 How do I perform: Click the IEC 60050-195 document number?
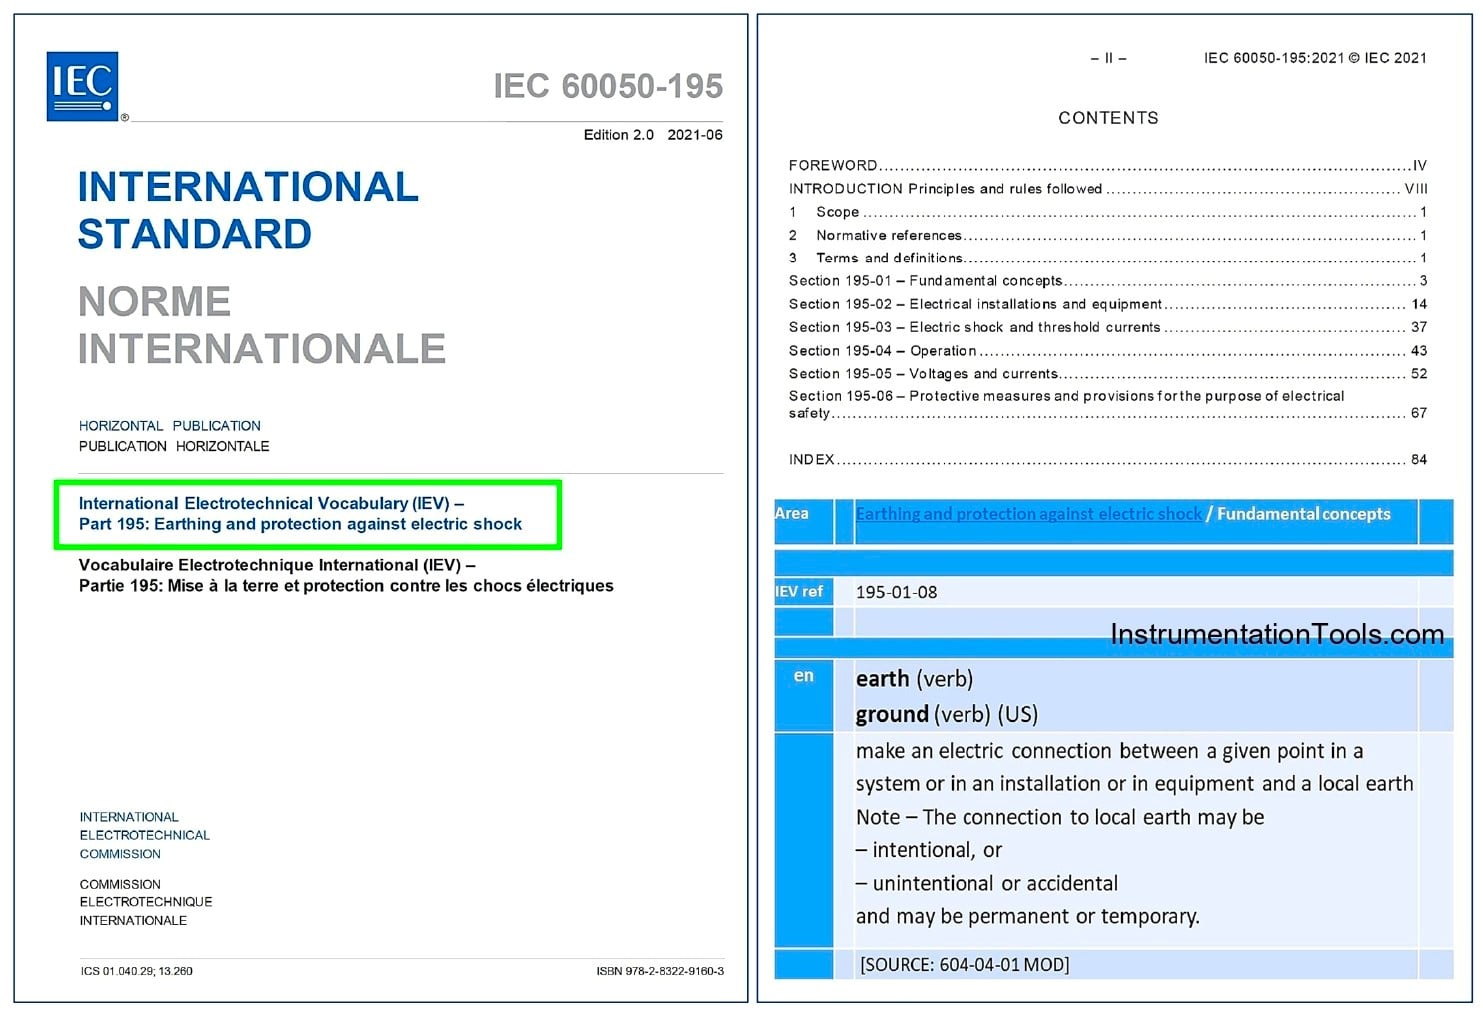(x=608, y=86)
